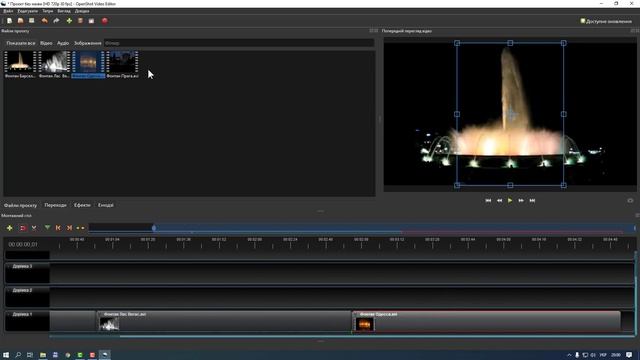The image size is (640, 360).
Task: Import files with the green plus icon
Action: click(69, 21)
